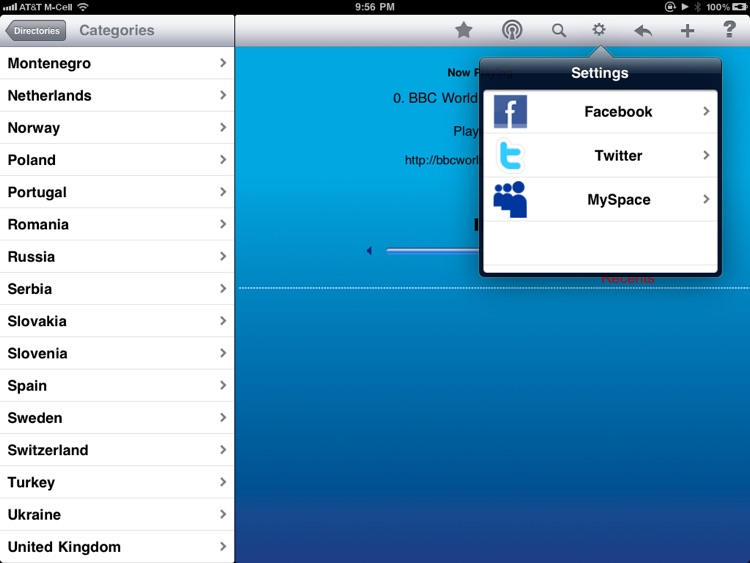Image resolution: width=750 pixels, height=563 pixels.
Task: Select United Kingdom in the list
Action: coord(117,547)
